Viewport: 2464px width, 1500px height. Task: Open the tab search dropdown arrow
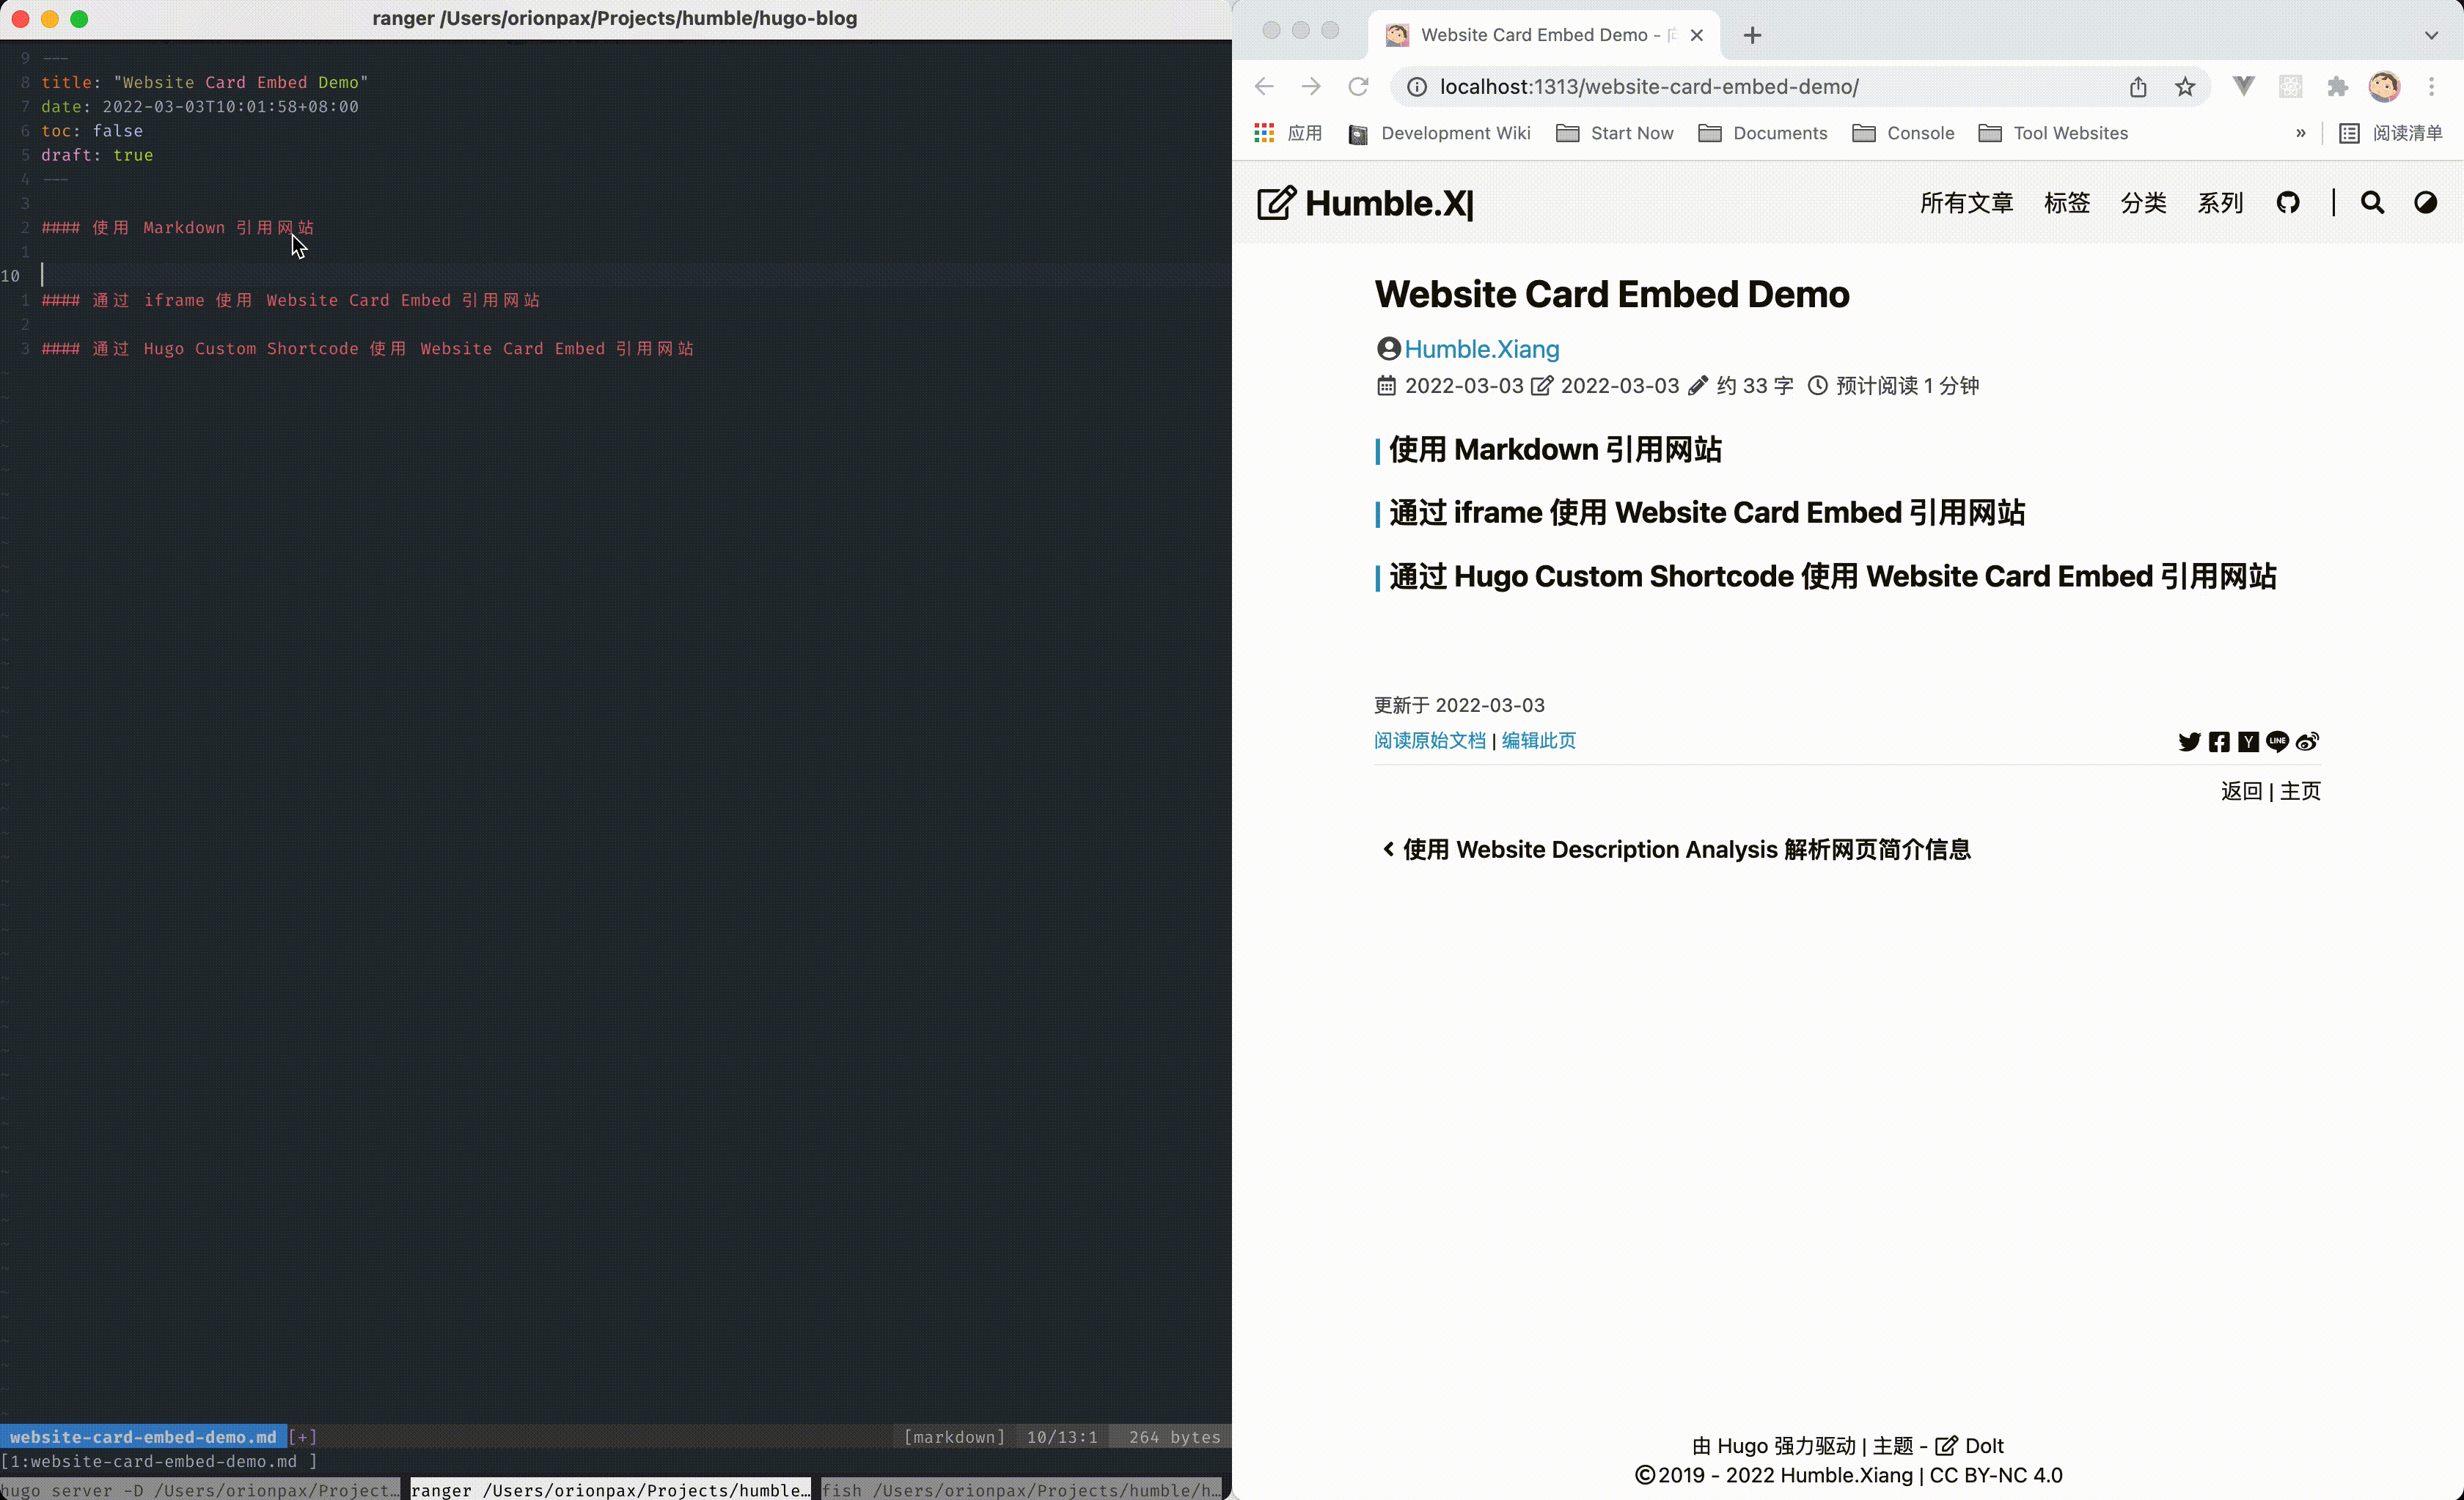(2431, 35)
